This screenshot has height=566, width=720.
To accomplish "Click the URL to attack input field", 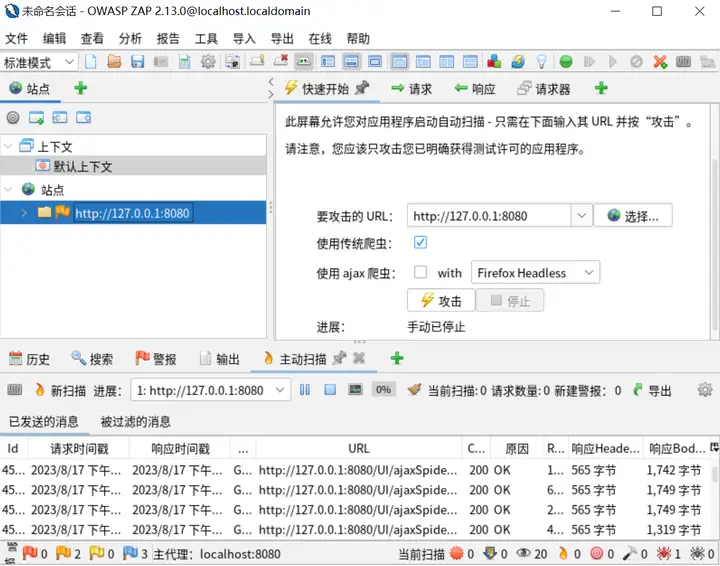I will [x=489, y=215].
